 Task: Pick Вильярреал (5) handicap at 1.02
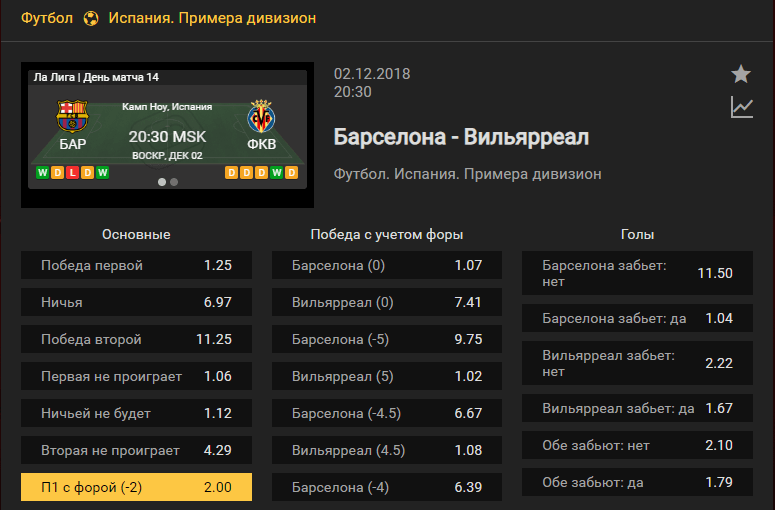[x=387, y=377]
